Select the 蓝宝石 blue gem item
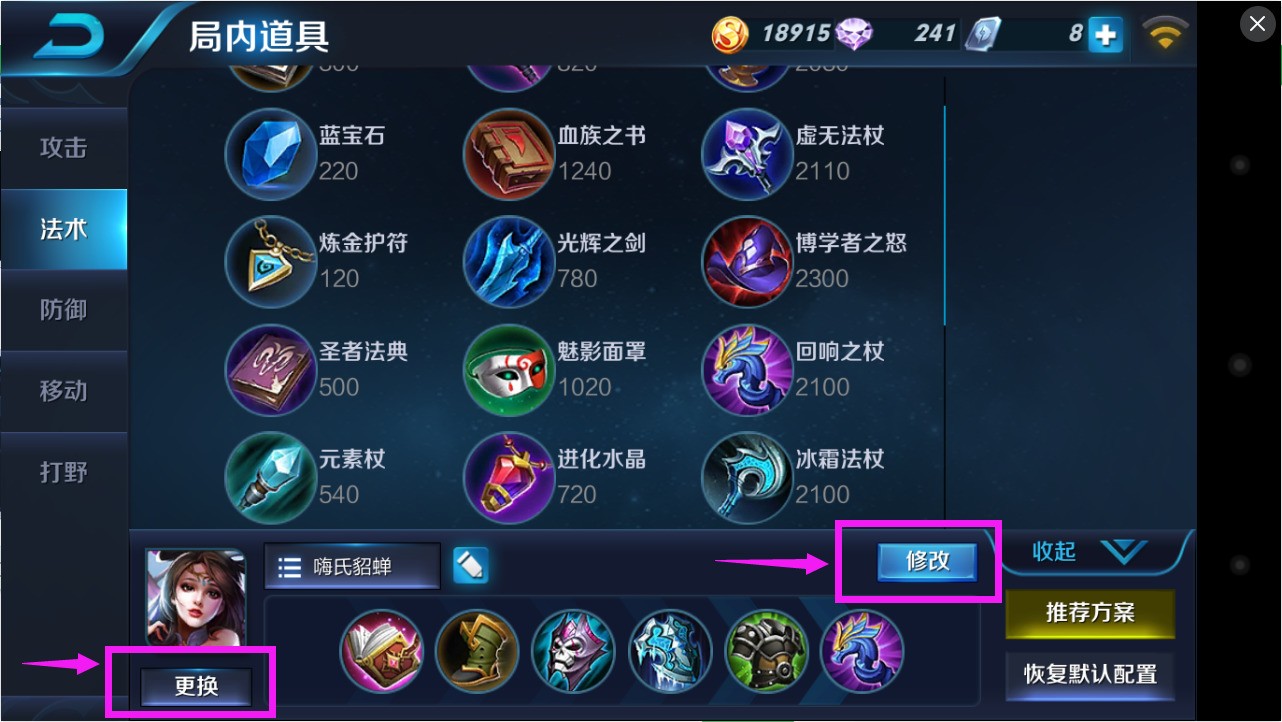Screen dimensions: 1282x722 (x=270, y=153)
